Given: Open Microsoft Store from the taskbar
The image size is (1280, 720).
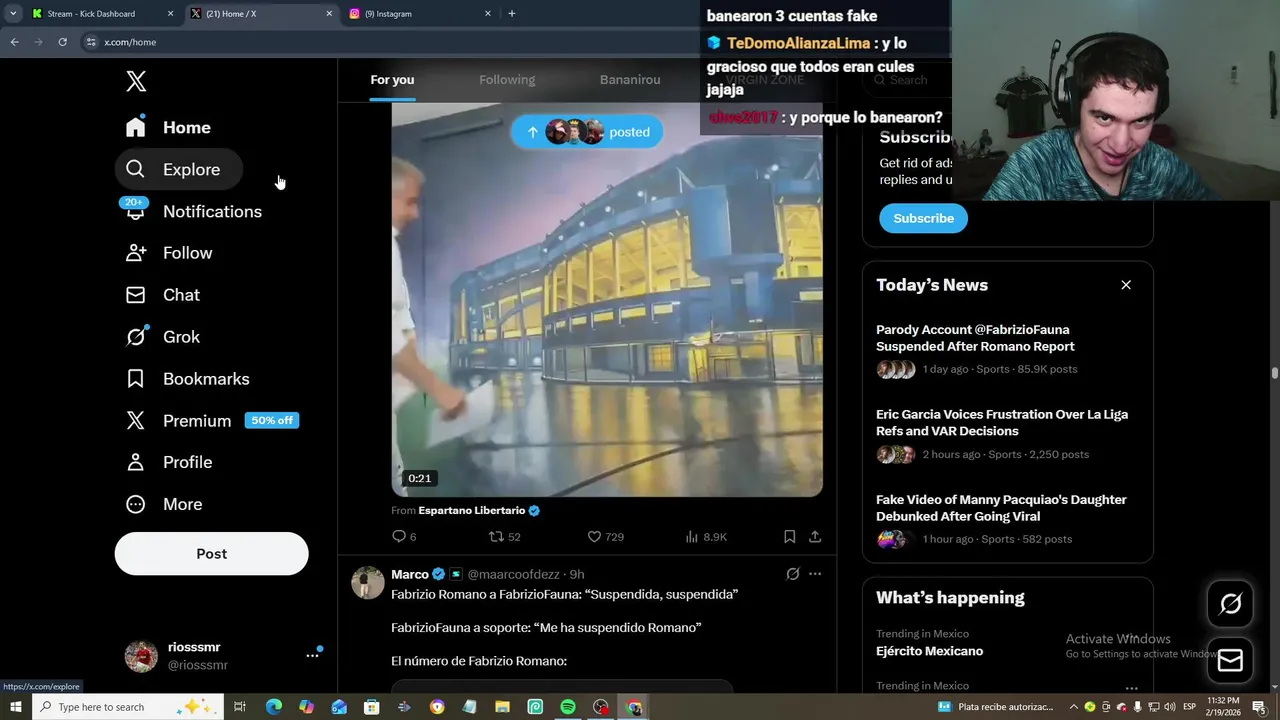Looking at the screenshot, I should coord(371,707).
